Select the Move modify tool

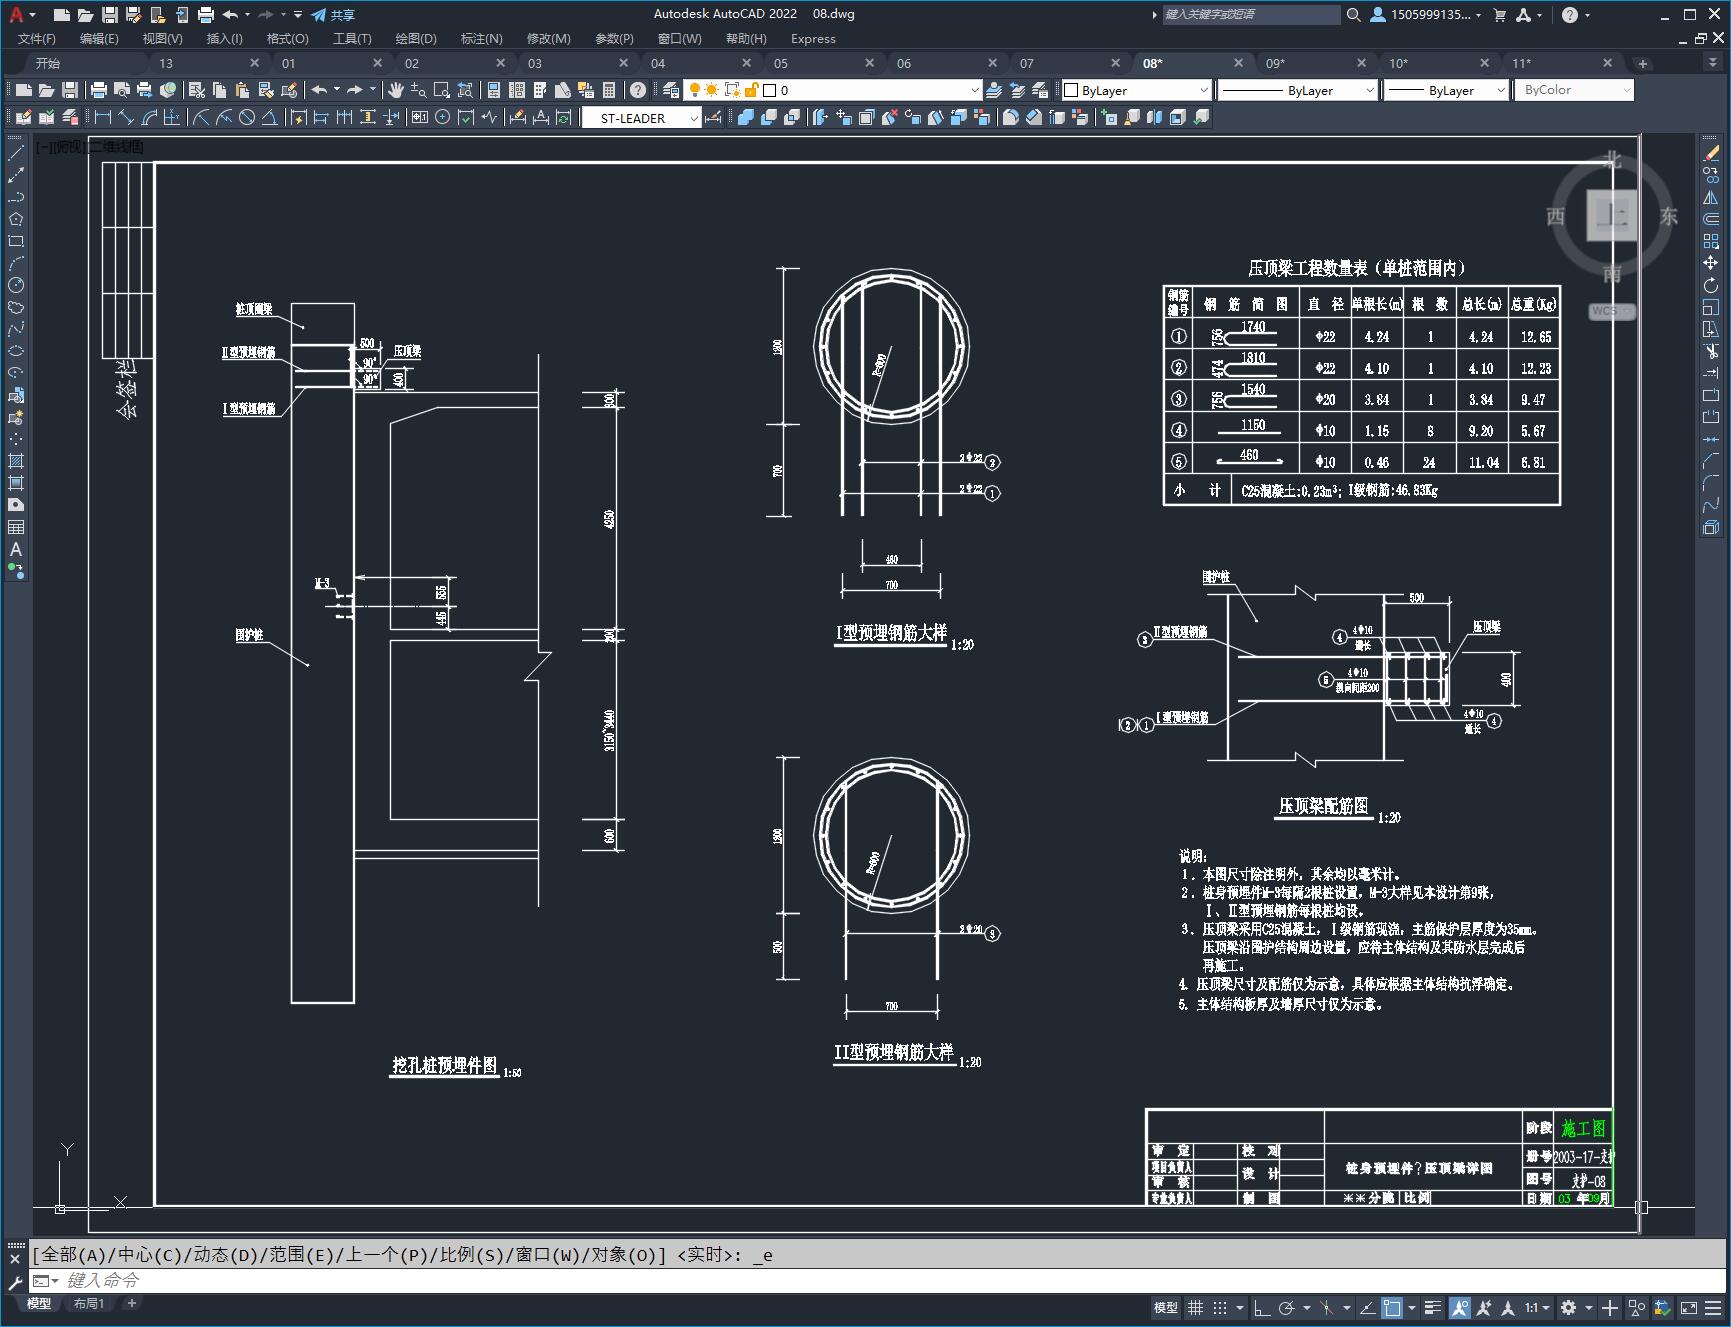(x=1711, y=263)
